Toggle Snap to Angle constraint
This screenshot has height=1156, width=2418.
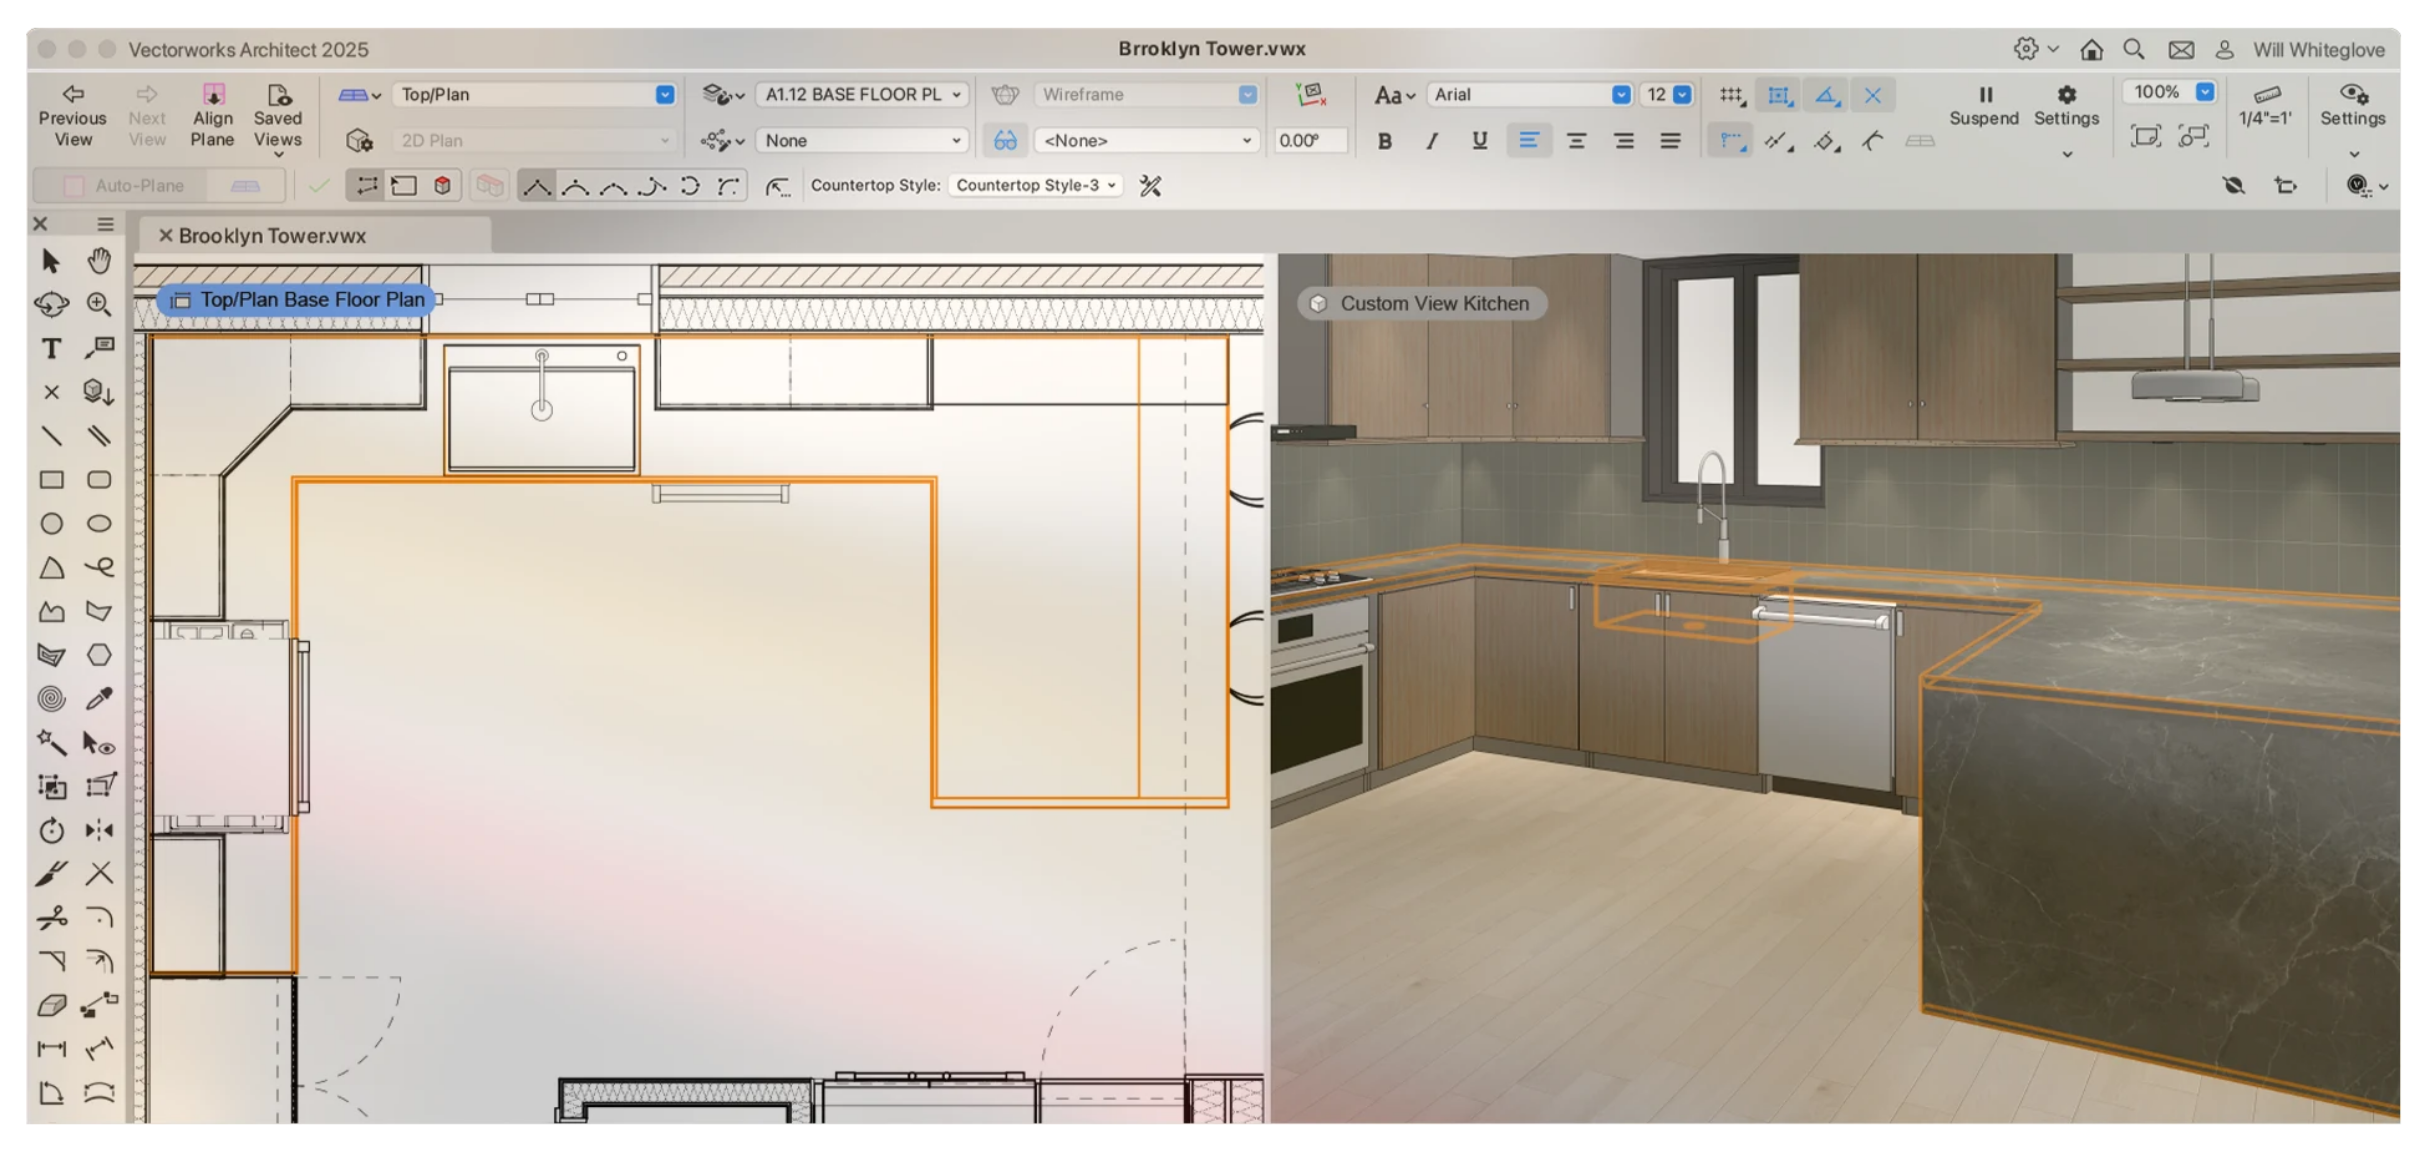click(1826, 94)
